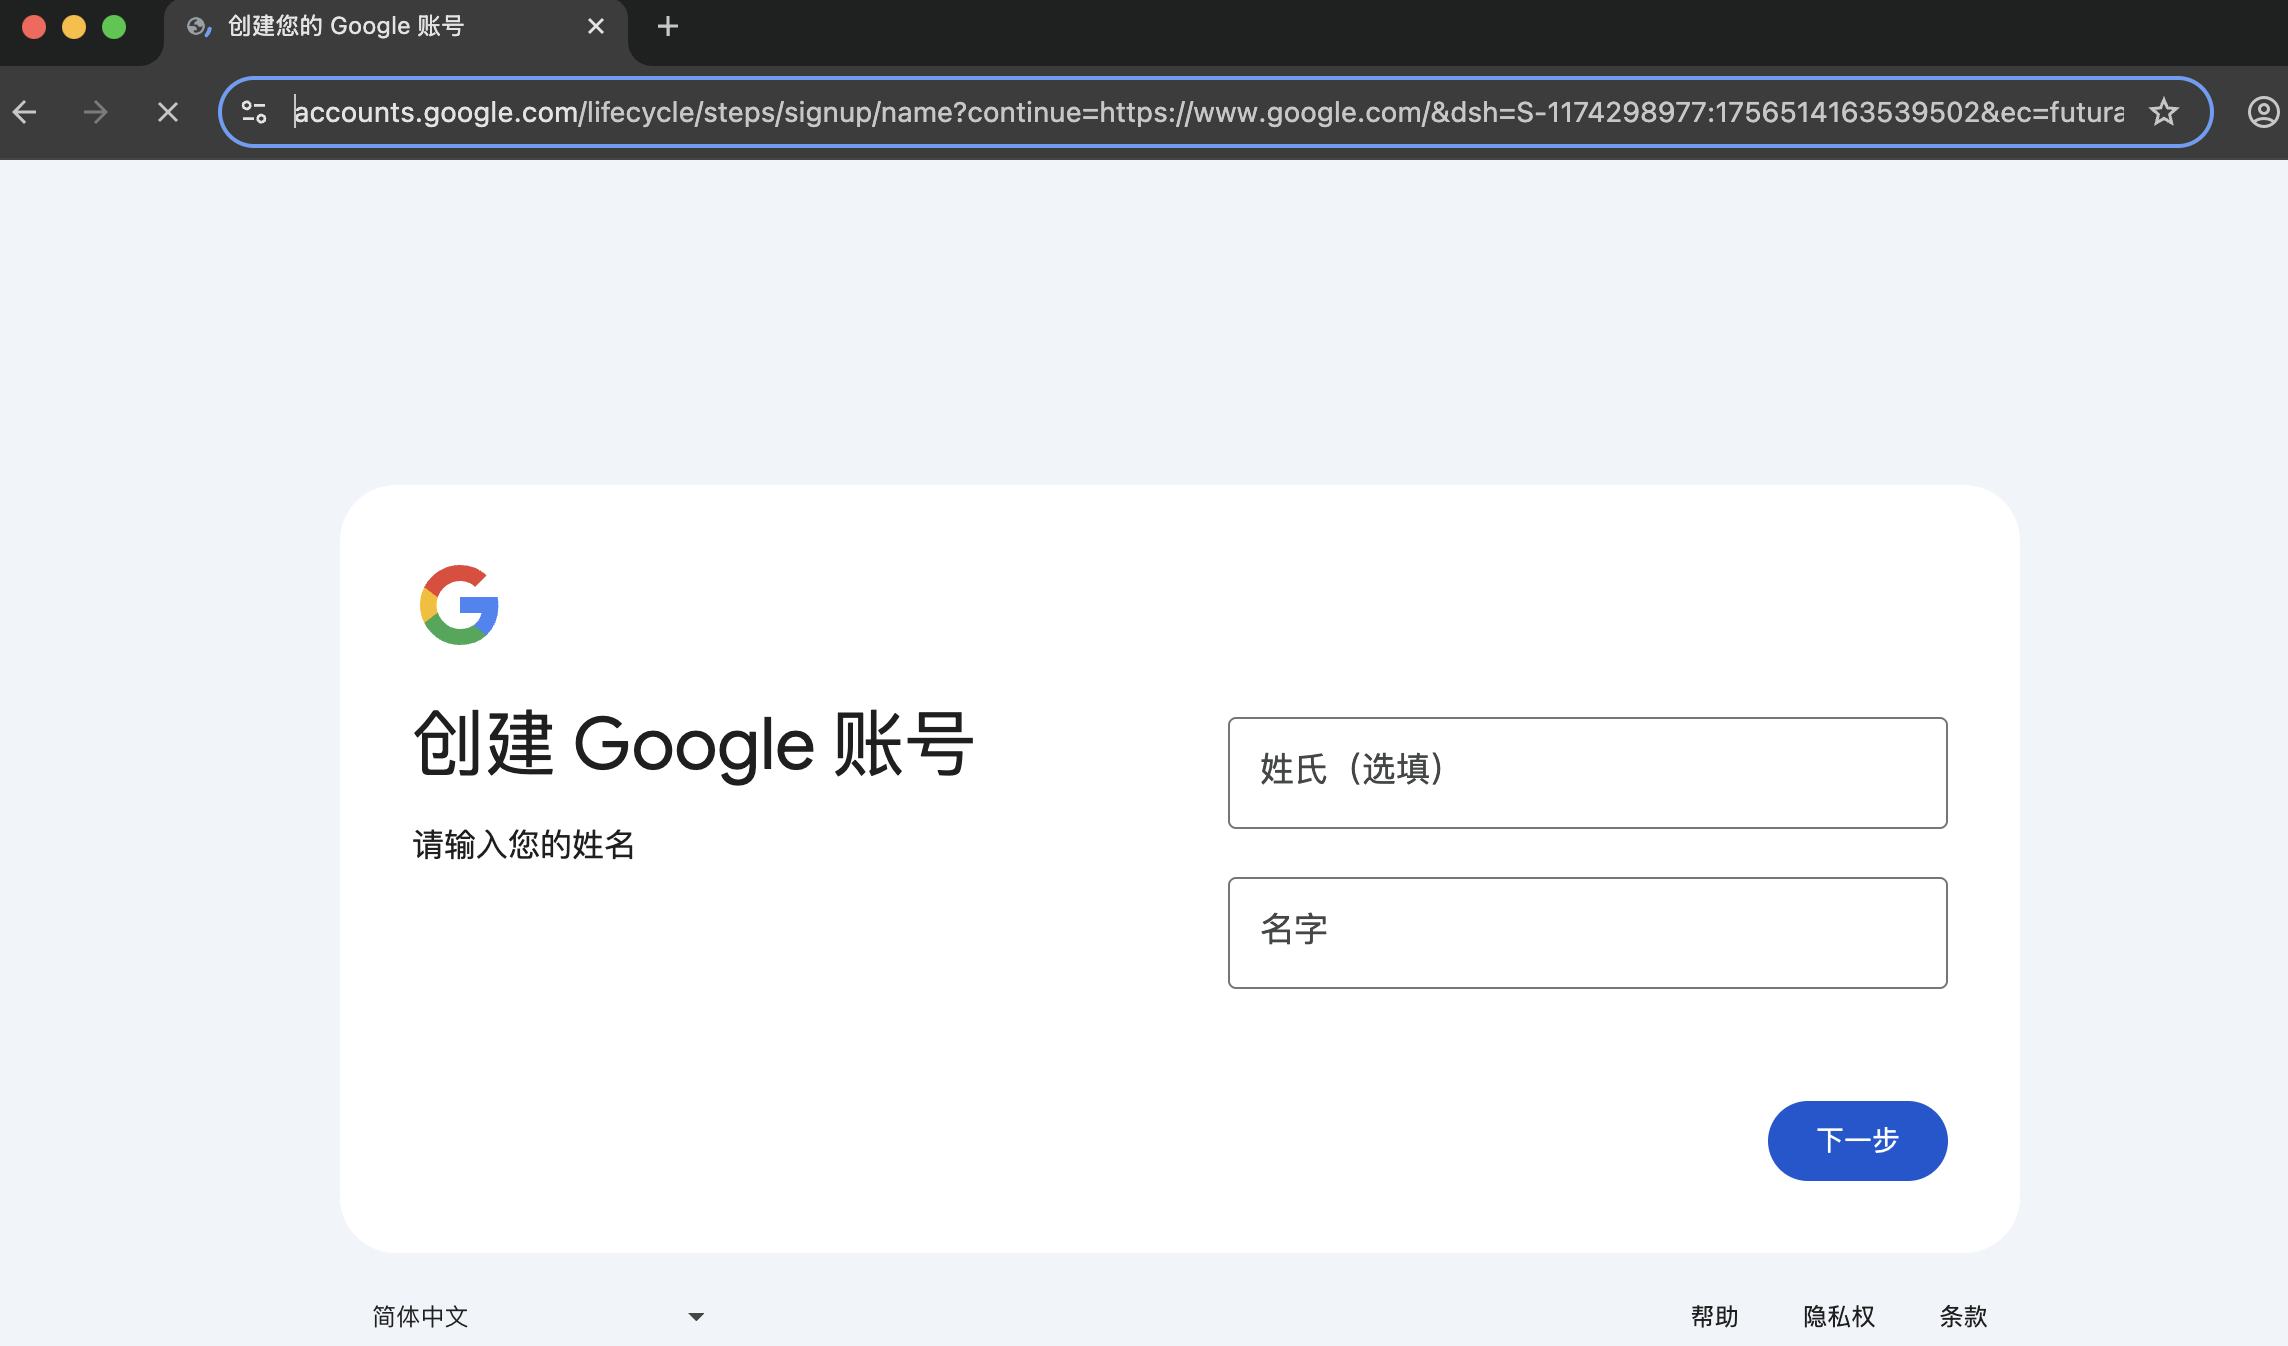Close the Google account creation tab
The height and width of the screenshot is (1346, 2288).
(596, 27)
